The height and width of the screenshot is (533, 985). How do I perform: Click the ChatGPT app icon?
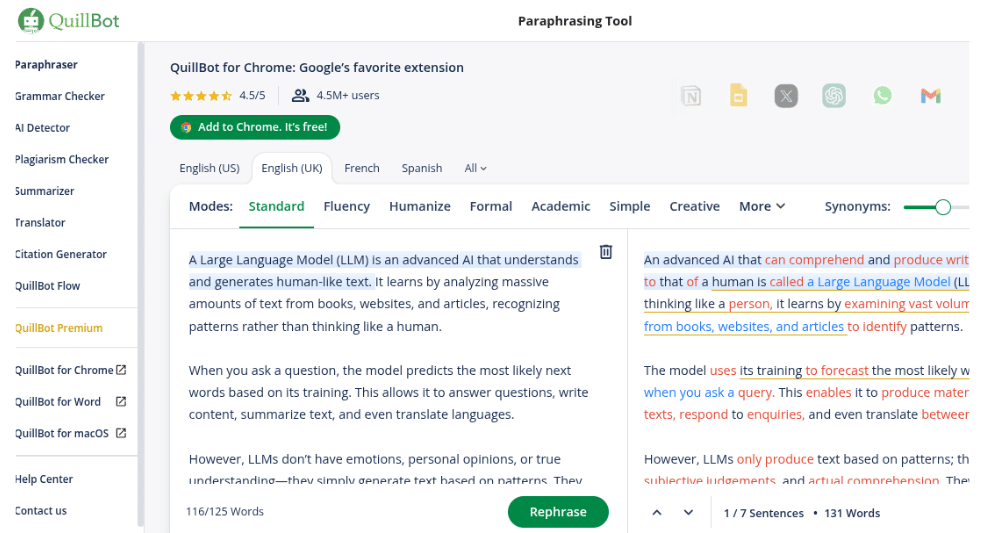[x=834, y=96]
